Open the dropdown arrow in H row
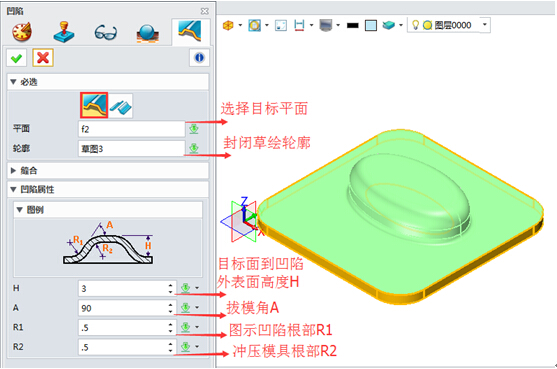 pyautogui.click(x=197, y=288)
